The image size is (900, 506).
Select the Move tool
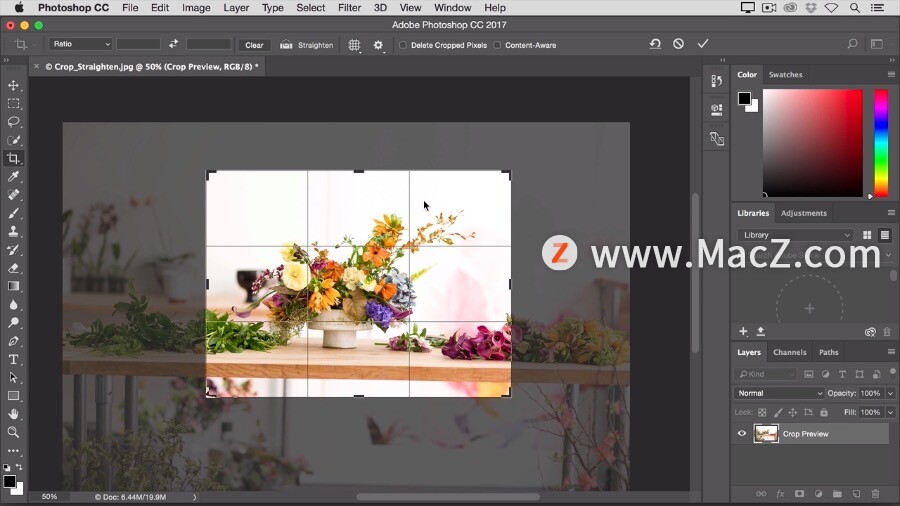tap(13, 85)
